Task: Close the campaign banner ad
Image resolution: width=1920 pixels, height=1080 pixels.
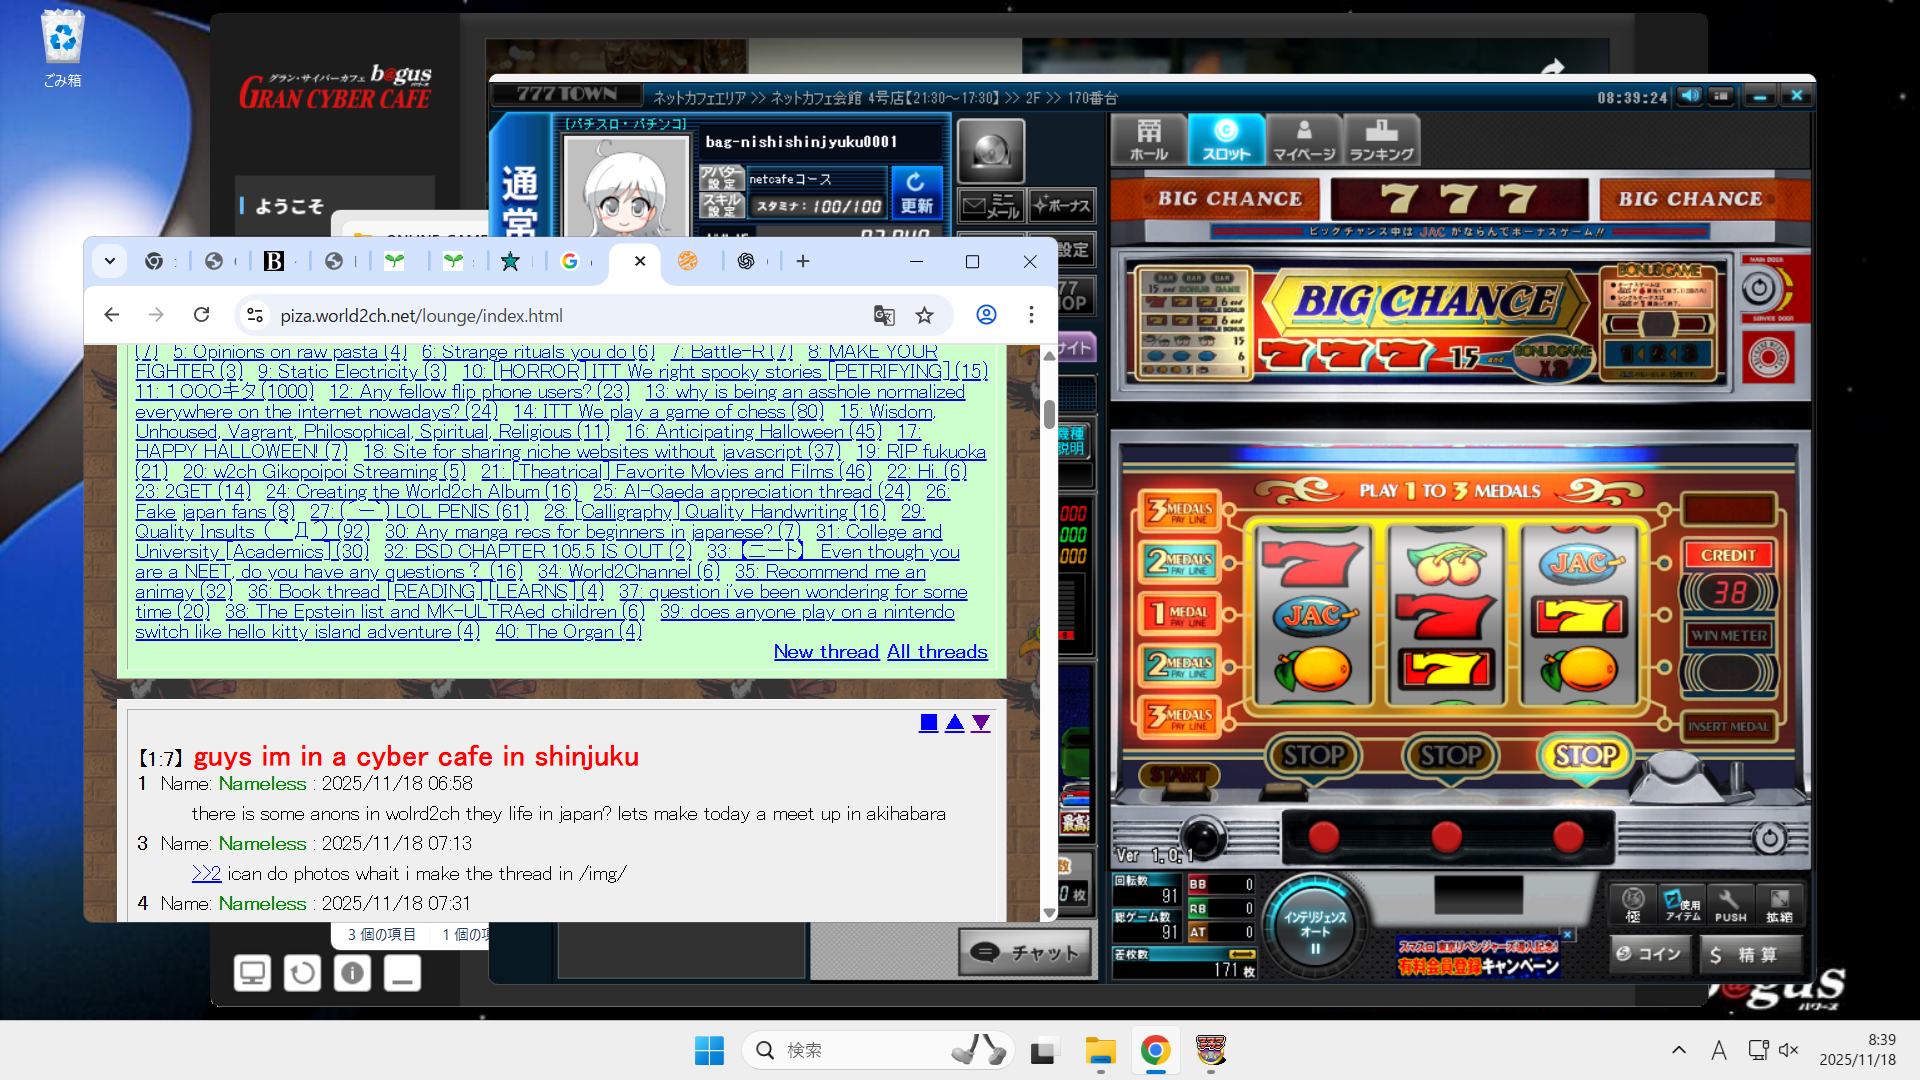Action: [1567, 935]
